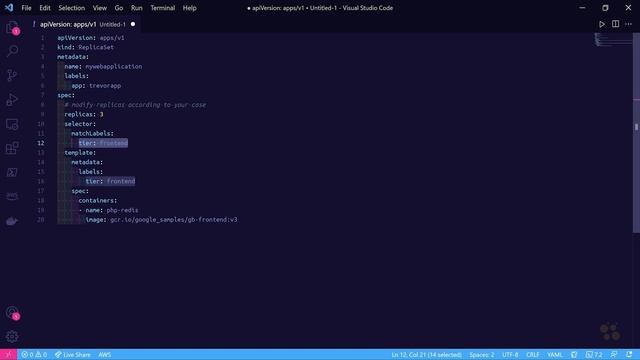Viewport: 640px width, 360px height.
Task: Open the Explorer view in activity bar
Action: [12, 28]
